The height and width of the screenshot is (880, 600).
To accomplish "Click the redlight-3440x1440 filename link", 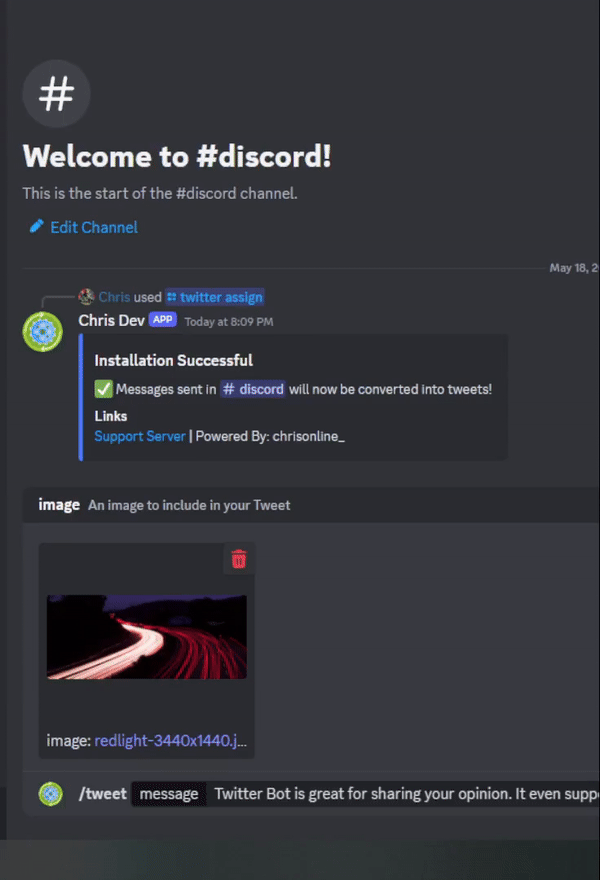I will coord(170,740).
